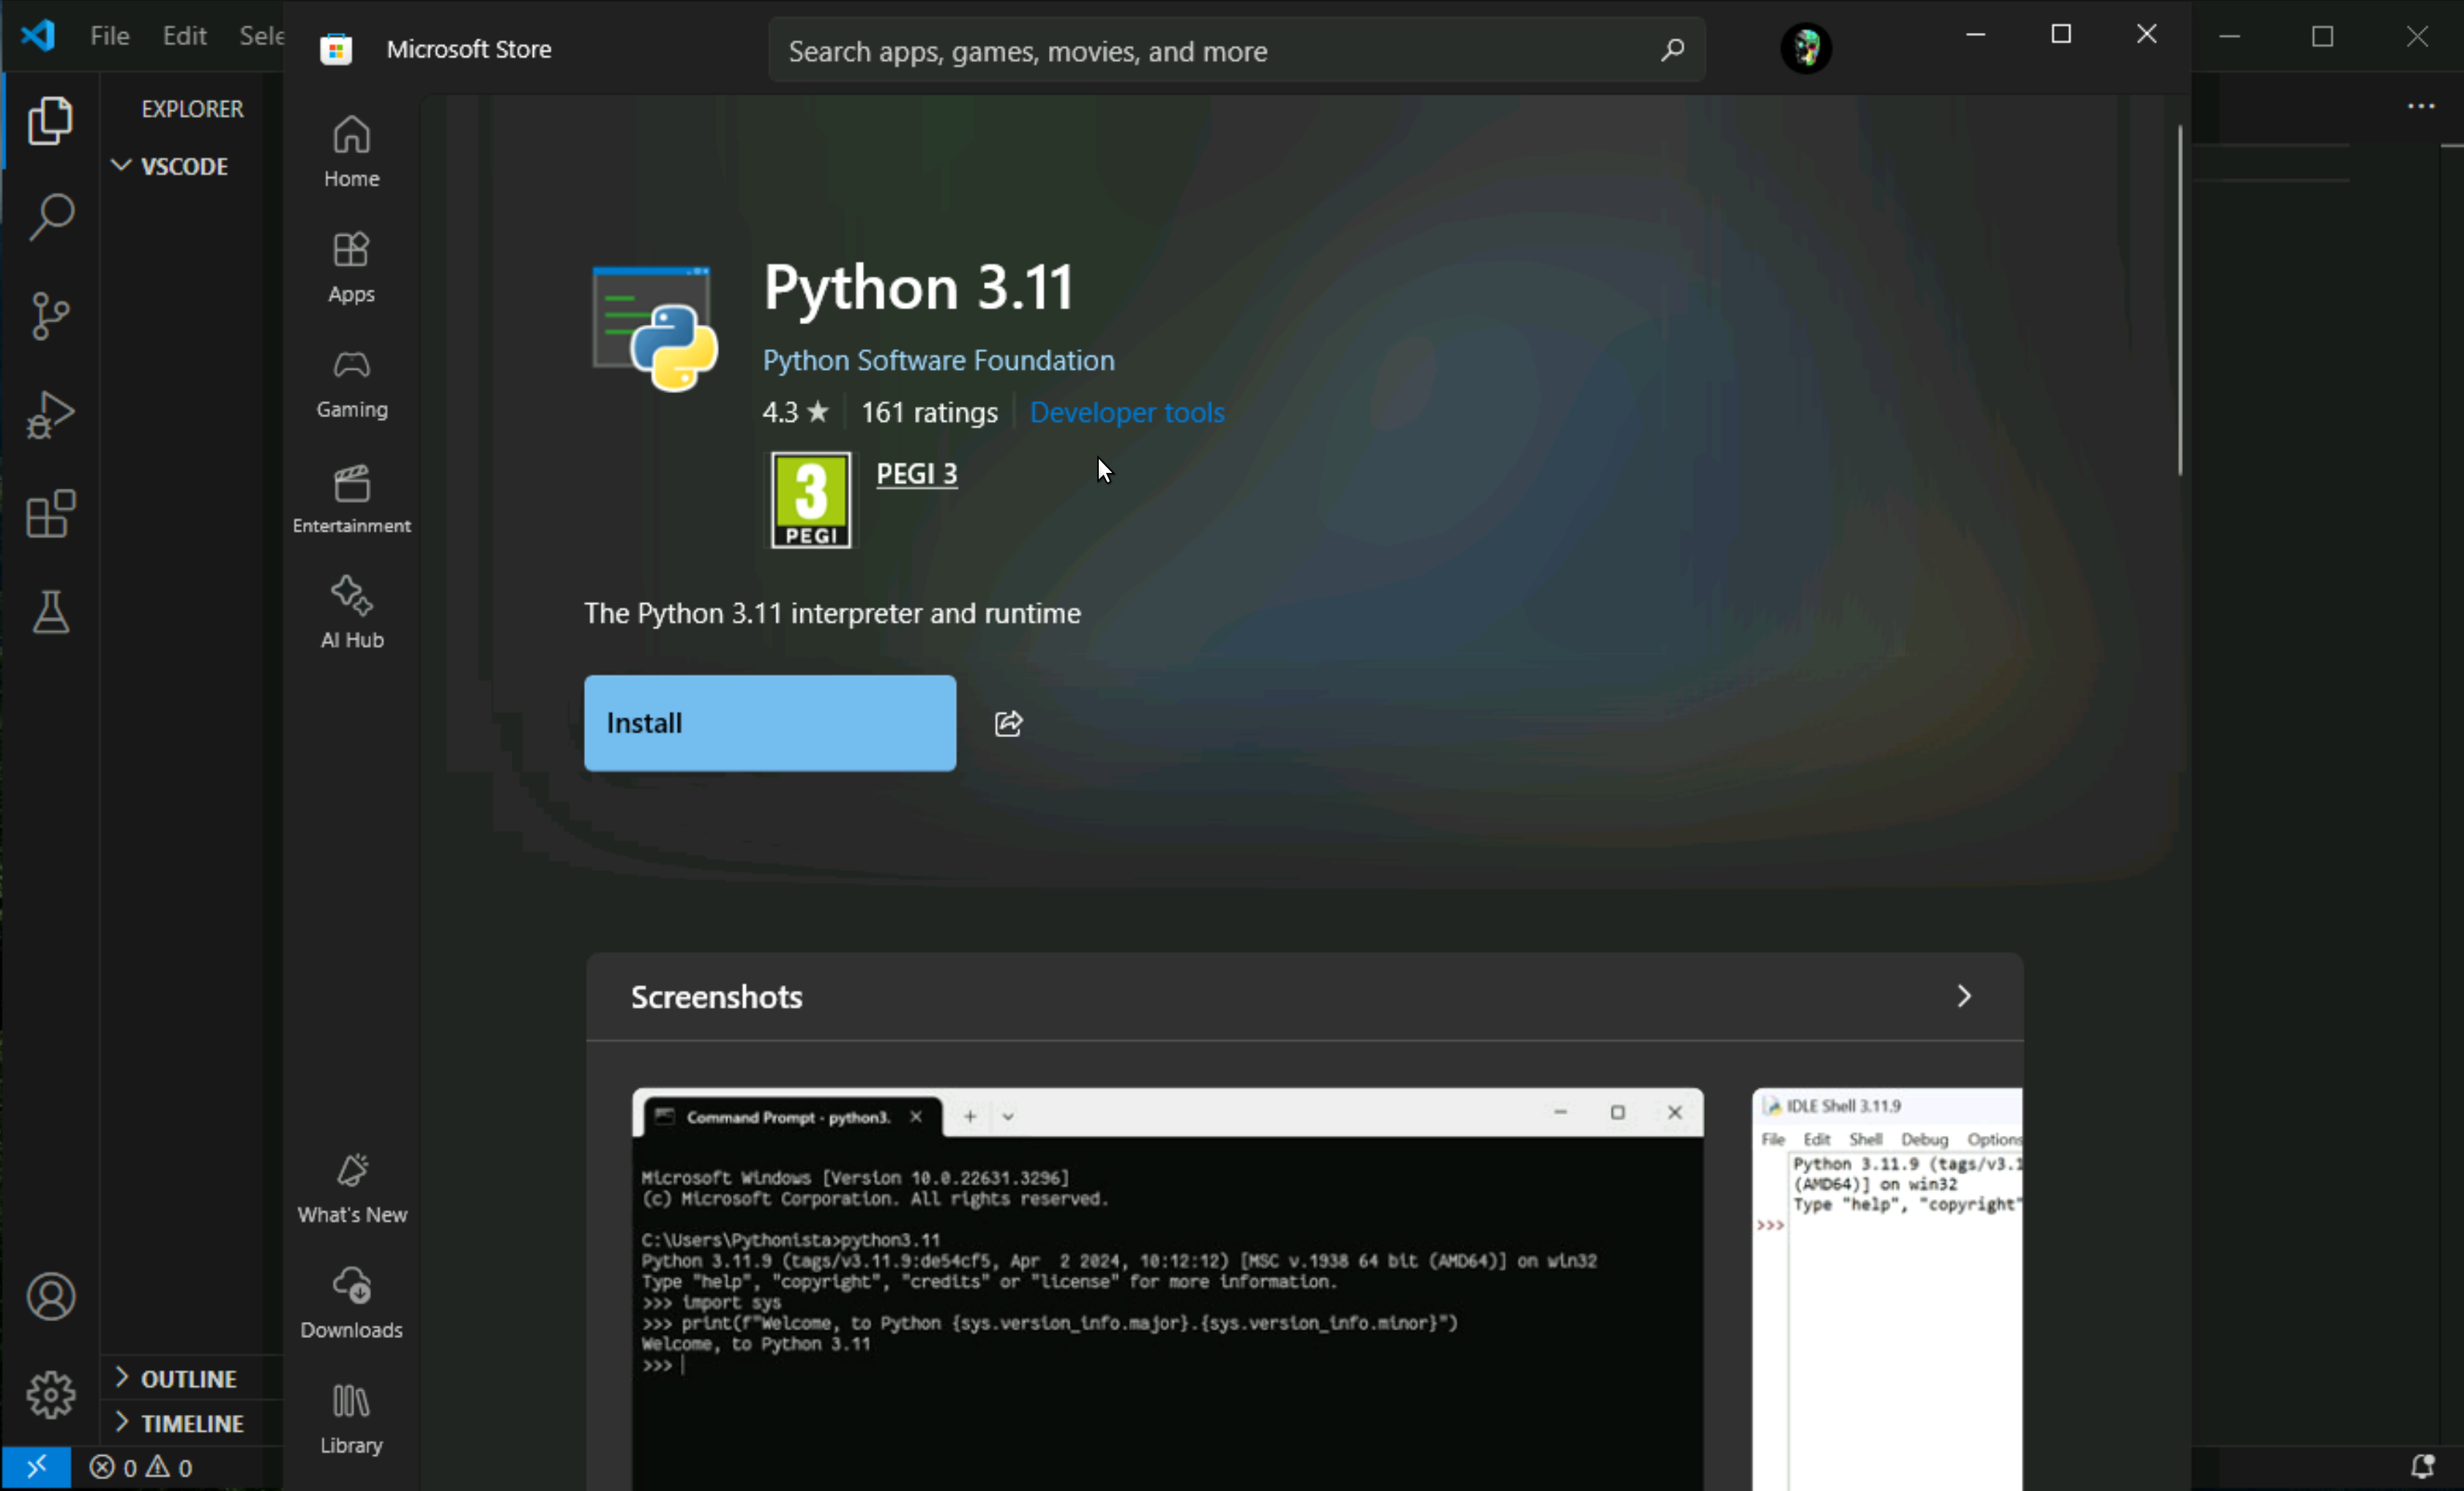Image resolution: width=2464 pixels, height=1491 pixels.
Task: Open Source Control view in VS Code
Action: tap(50, 316)
